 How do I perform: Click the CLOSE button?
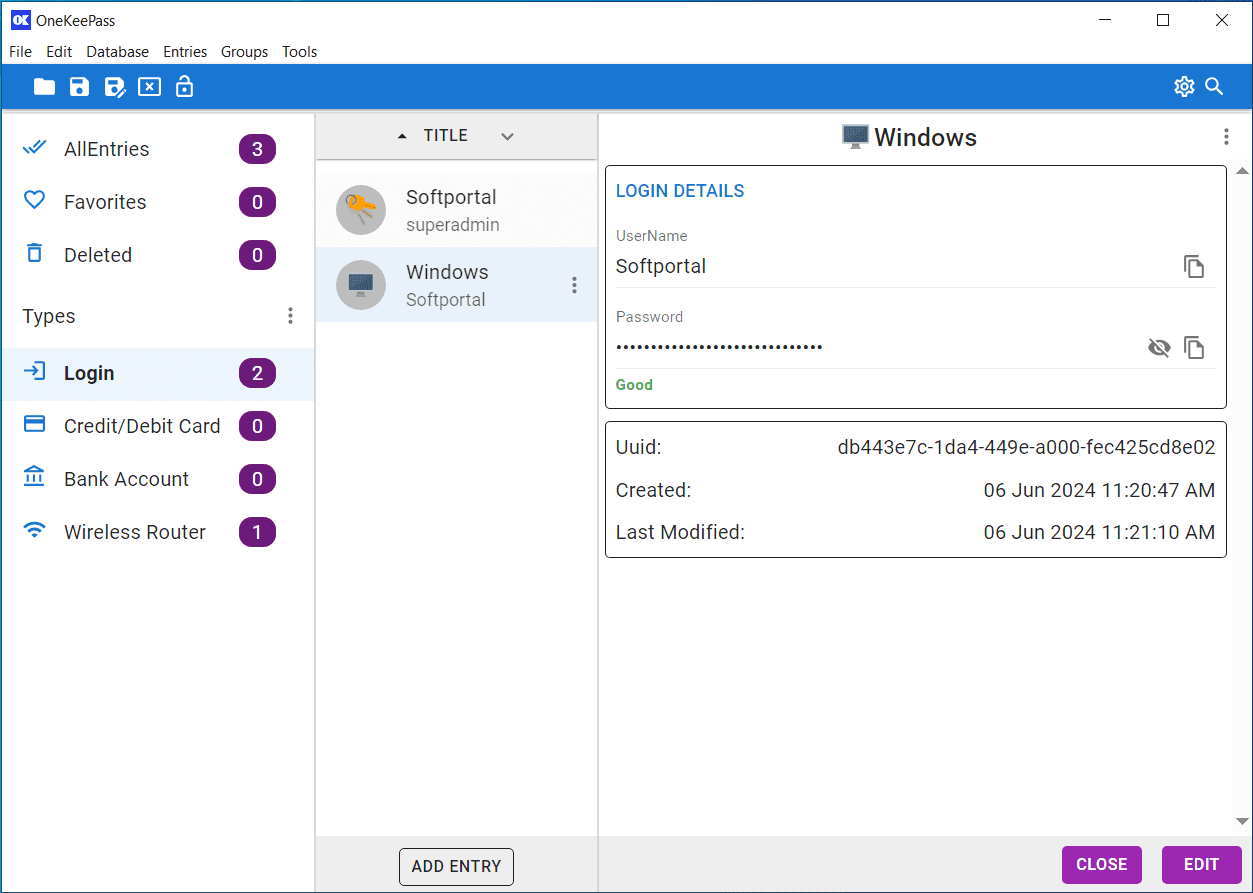coord(1102,865)
